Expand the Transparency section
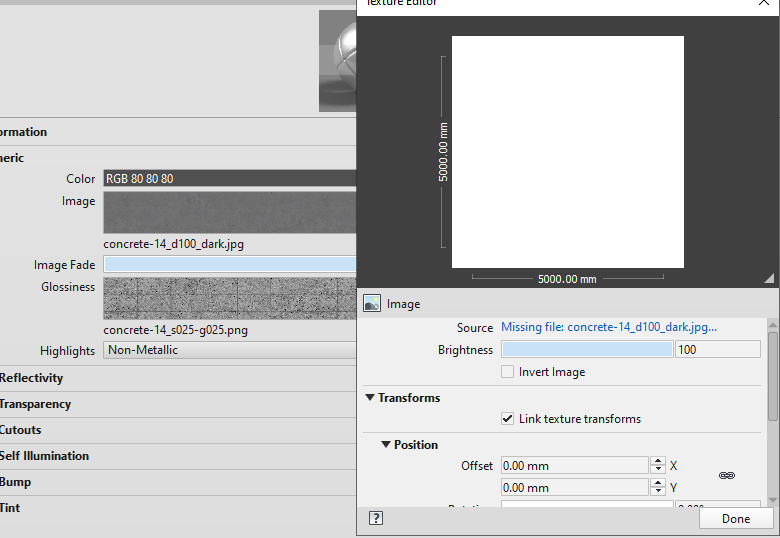780x538 pixels. click(x=35, y=404)
